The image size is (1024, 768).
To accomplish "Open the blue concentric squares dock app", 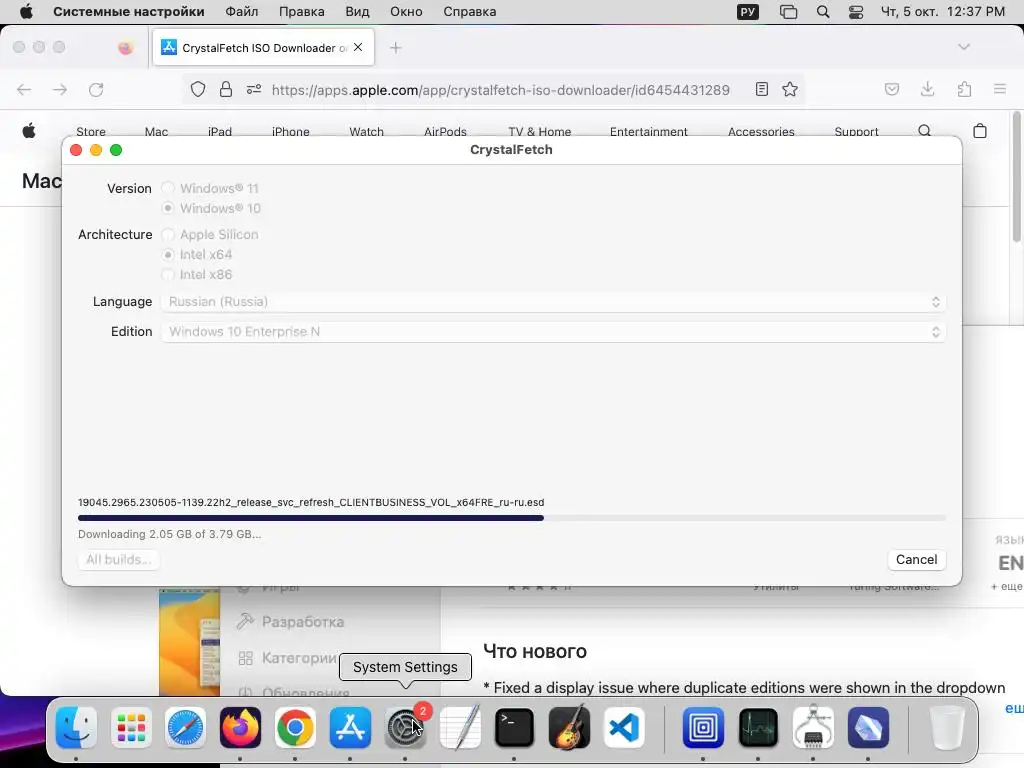I will point(703,727).
